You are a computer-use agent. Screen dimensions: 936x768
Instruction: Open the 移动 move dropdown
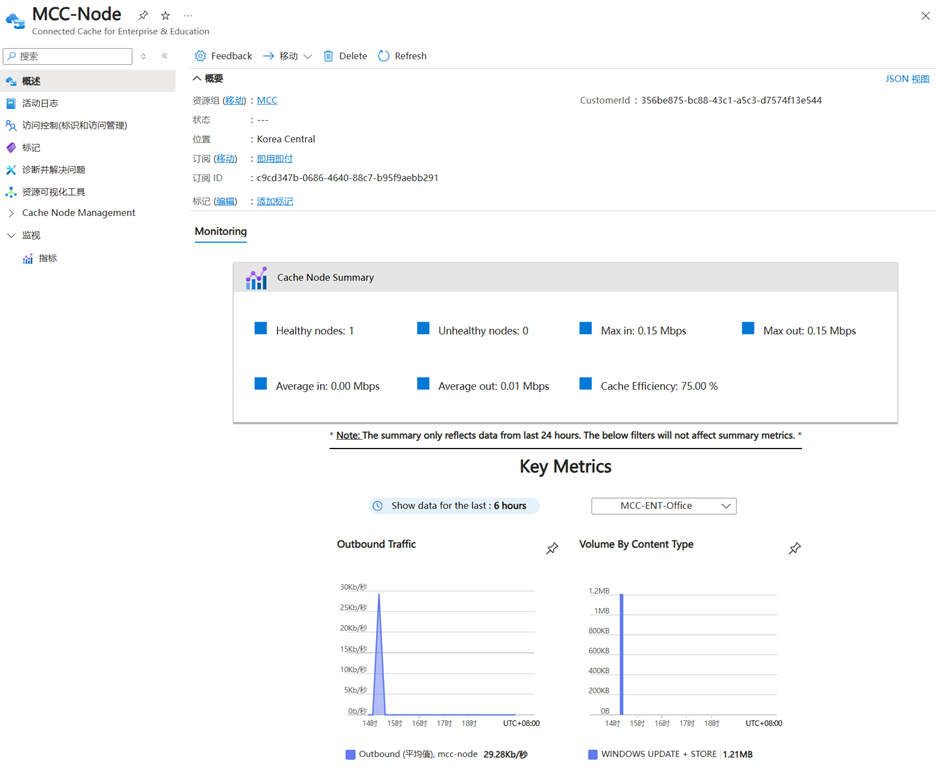287,56
